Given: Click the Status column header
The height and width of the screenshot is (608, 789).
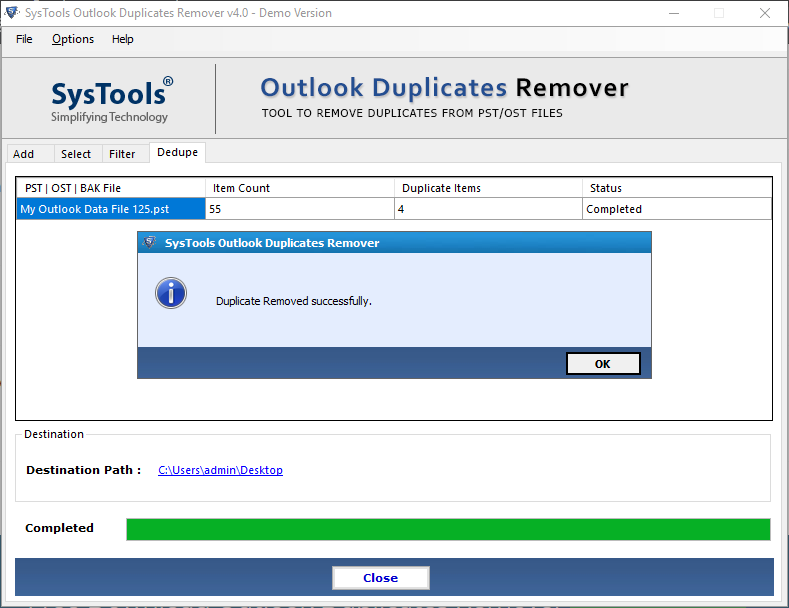Looking at the screenshot, I should [x=677, y=188].
